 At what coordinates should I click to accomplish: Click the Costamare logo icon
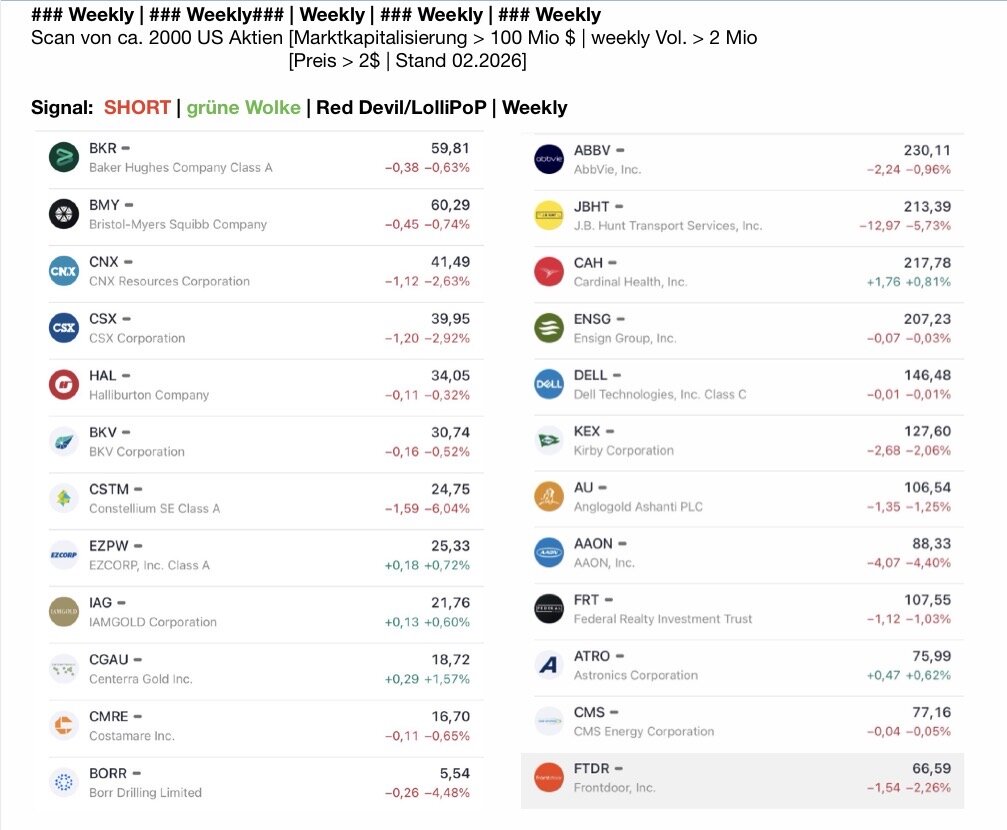click(64, 725)
